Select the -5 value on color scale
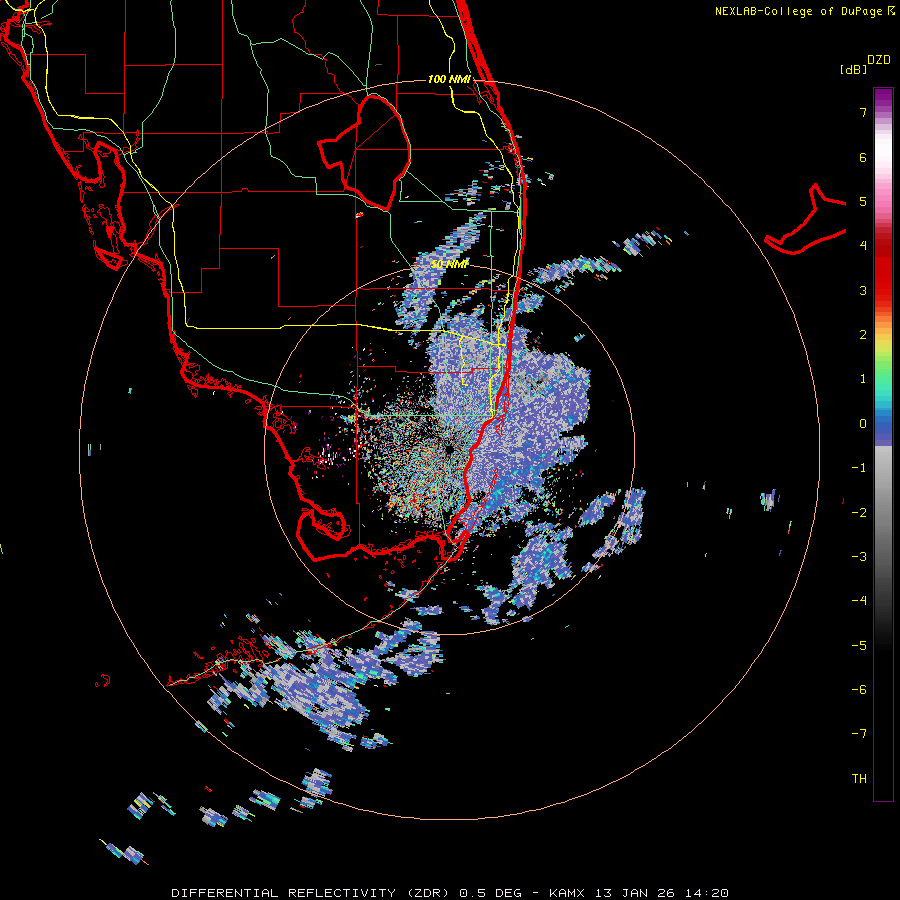This screenshot has height=900, width=900. [859, 645]
